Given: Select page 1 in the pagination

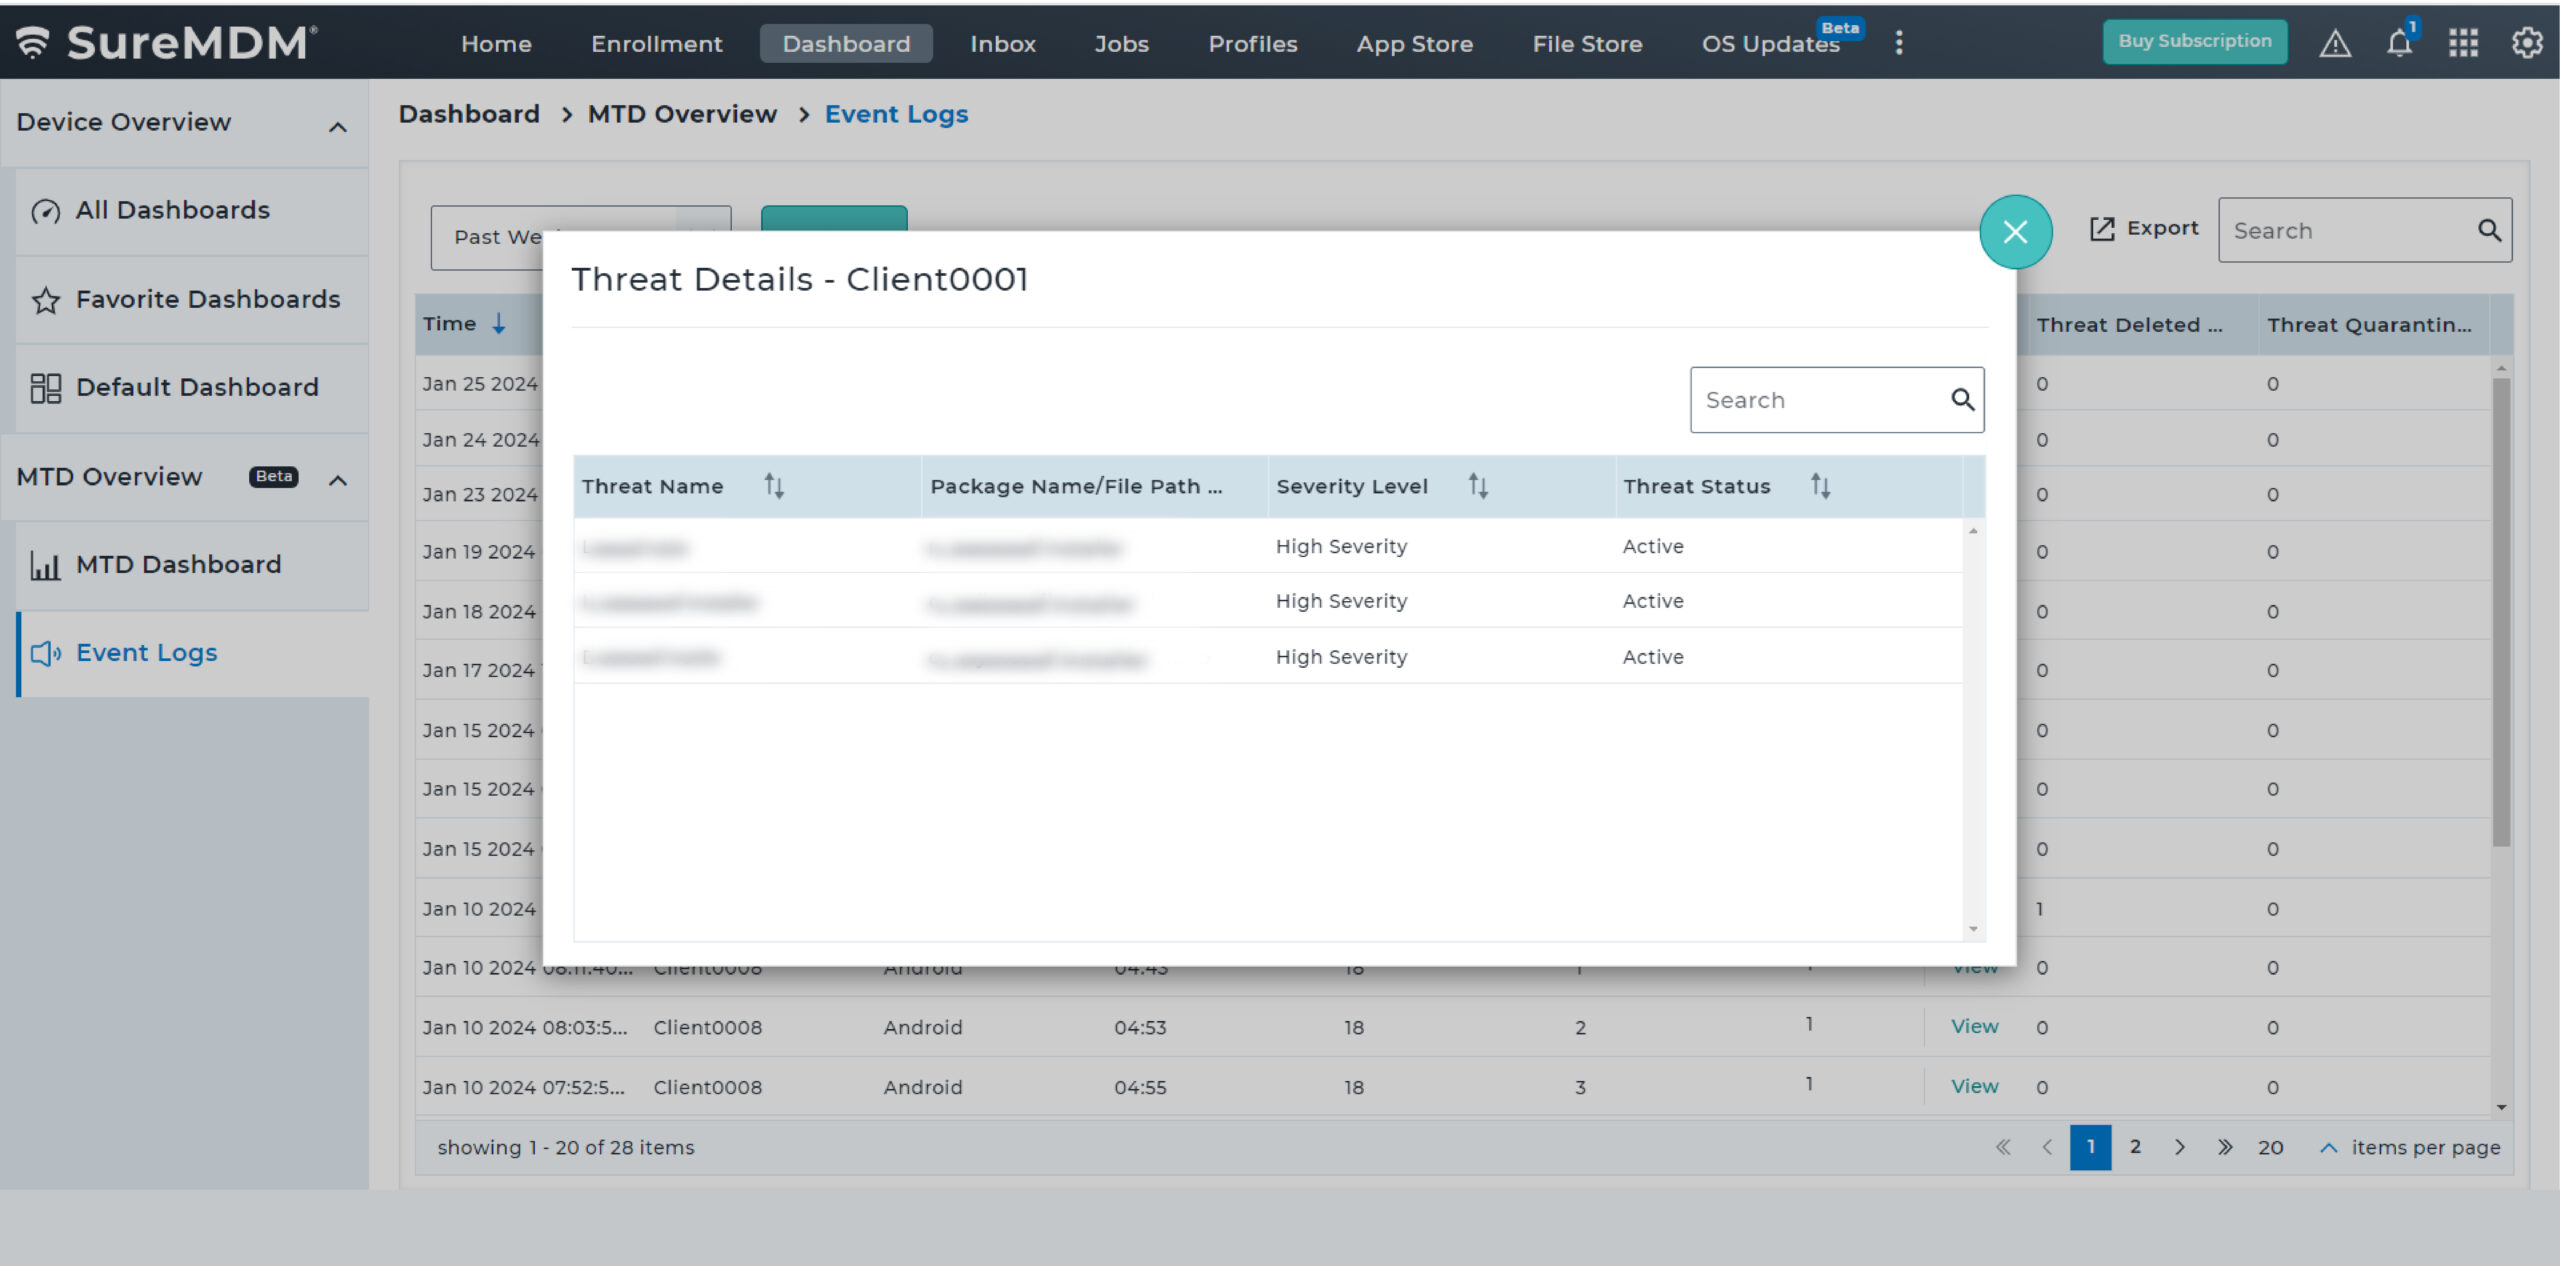Looking at the screenshot, I should click(x=2090, y=1147).
